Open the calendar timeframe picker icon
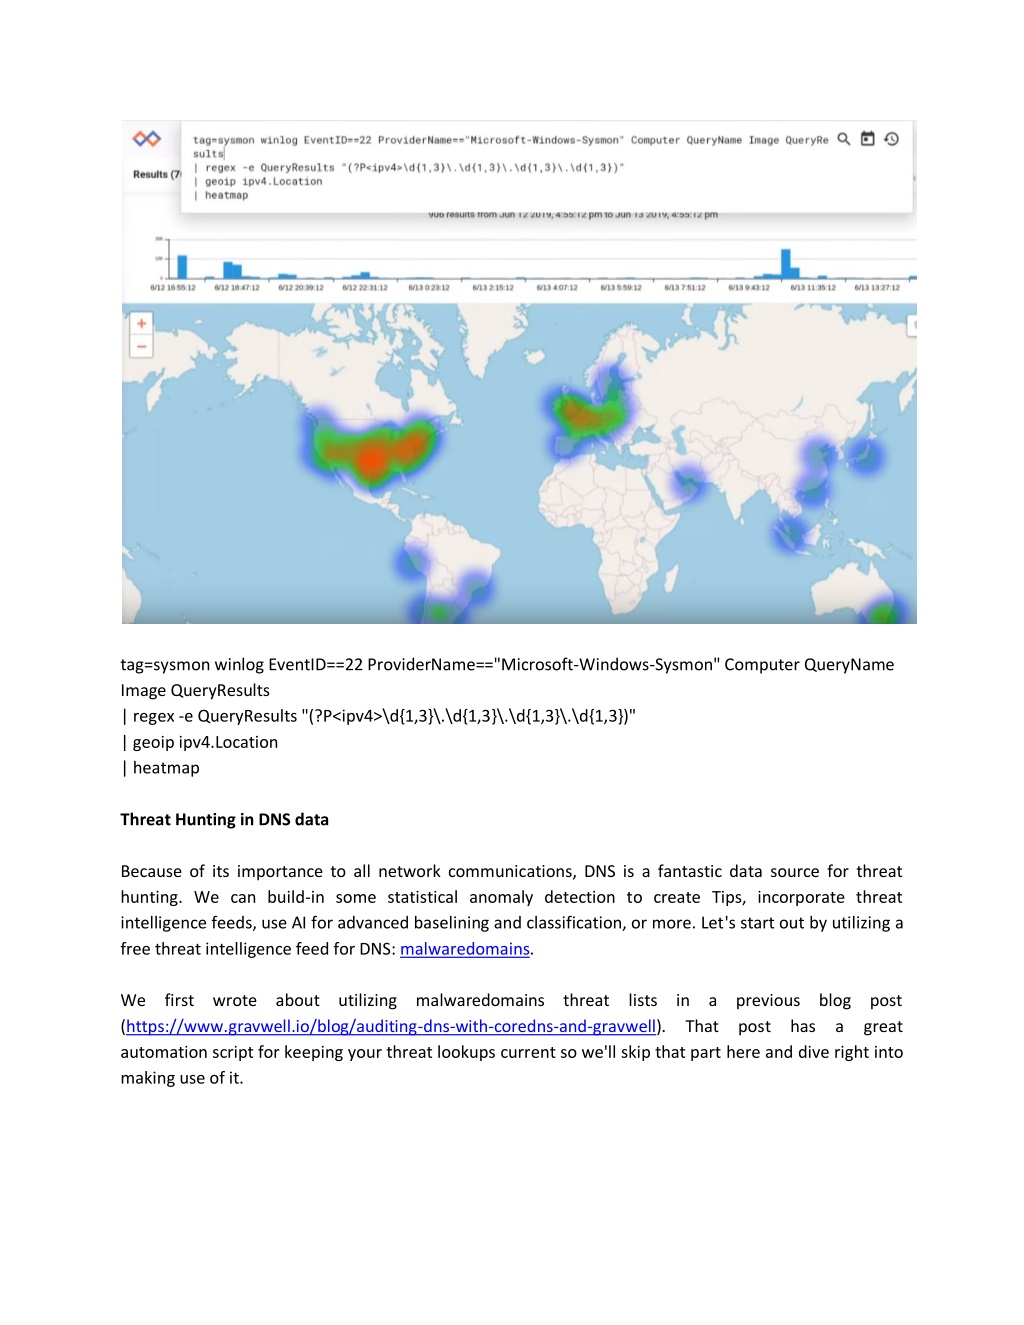Viewport: 1024px width, 1325px height. (868, 139)
